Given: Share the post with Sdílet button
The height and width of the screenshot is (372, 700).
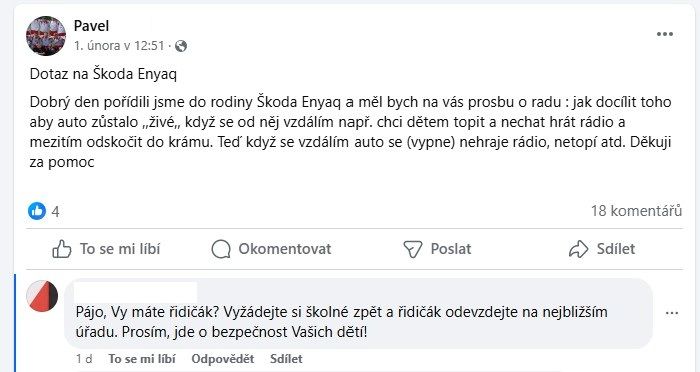Looking at the screenshot, I should 602,249.
